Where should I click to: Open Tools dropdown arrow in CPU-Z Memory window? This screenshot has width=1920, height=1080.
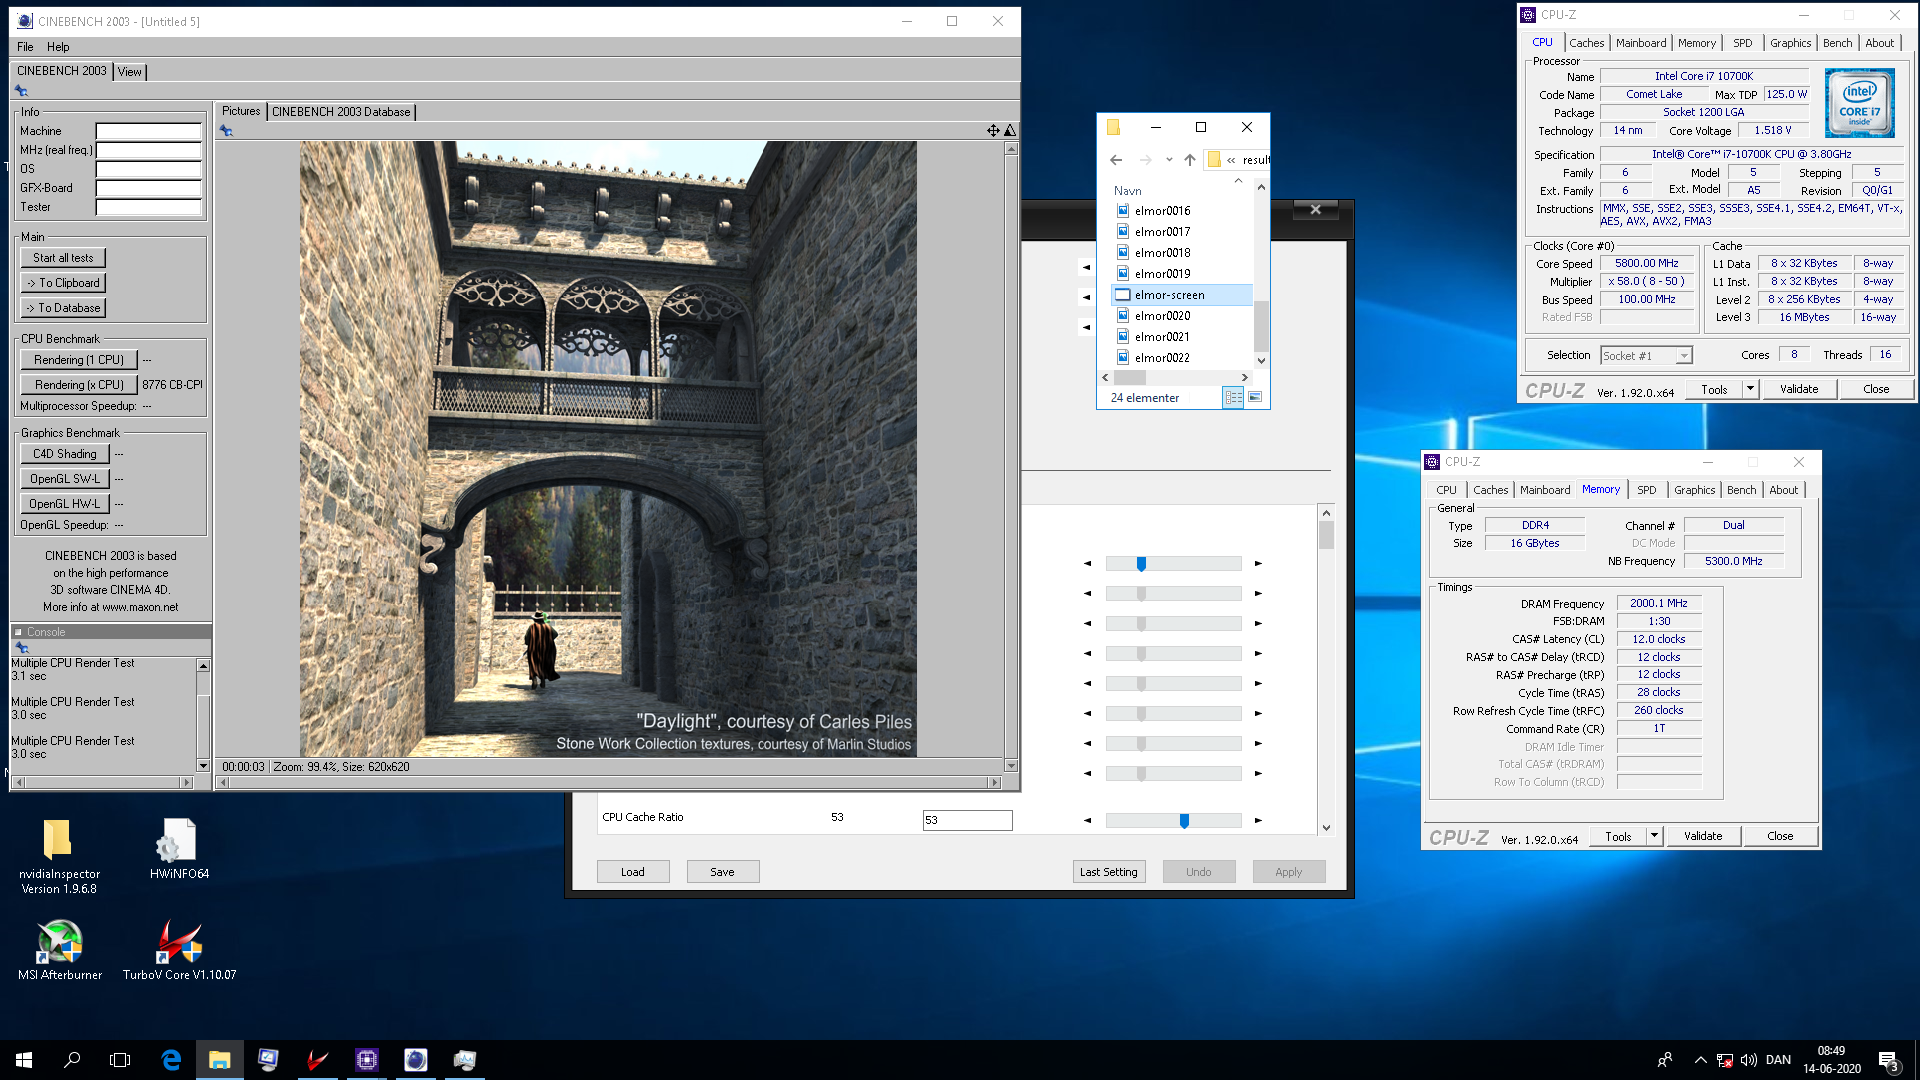(1654, 836)
